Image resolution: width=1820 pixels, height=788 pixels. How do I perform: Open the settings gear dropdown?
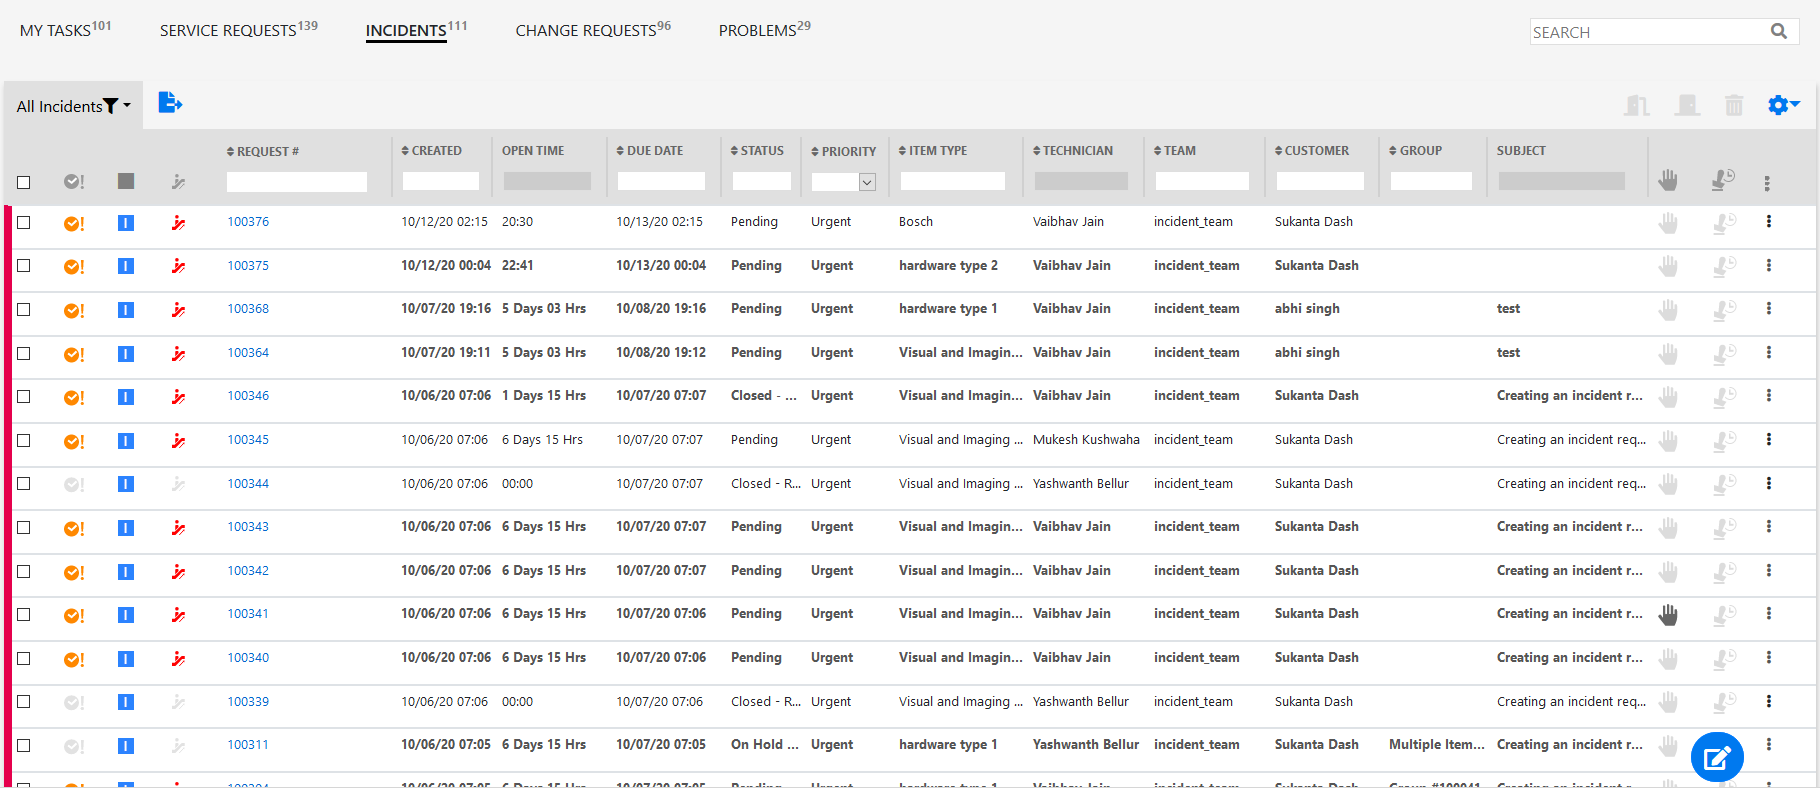(1783, 105)
